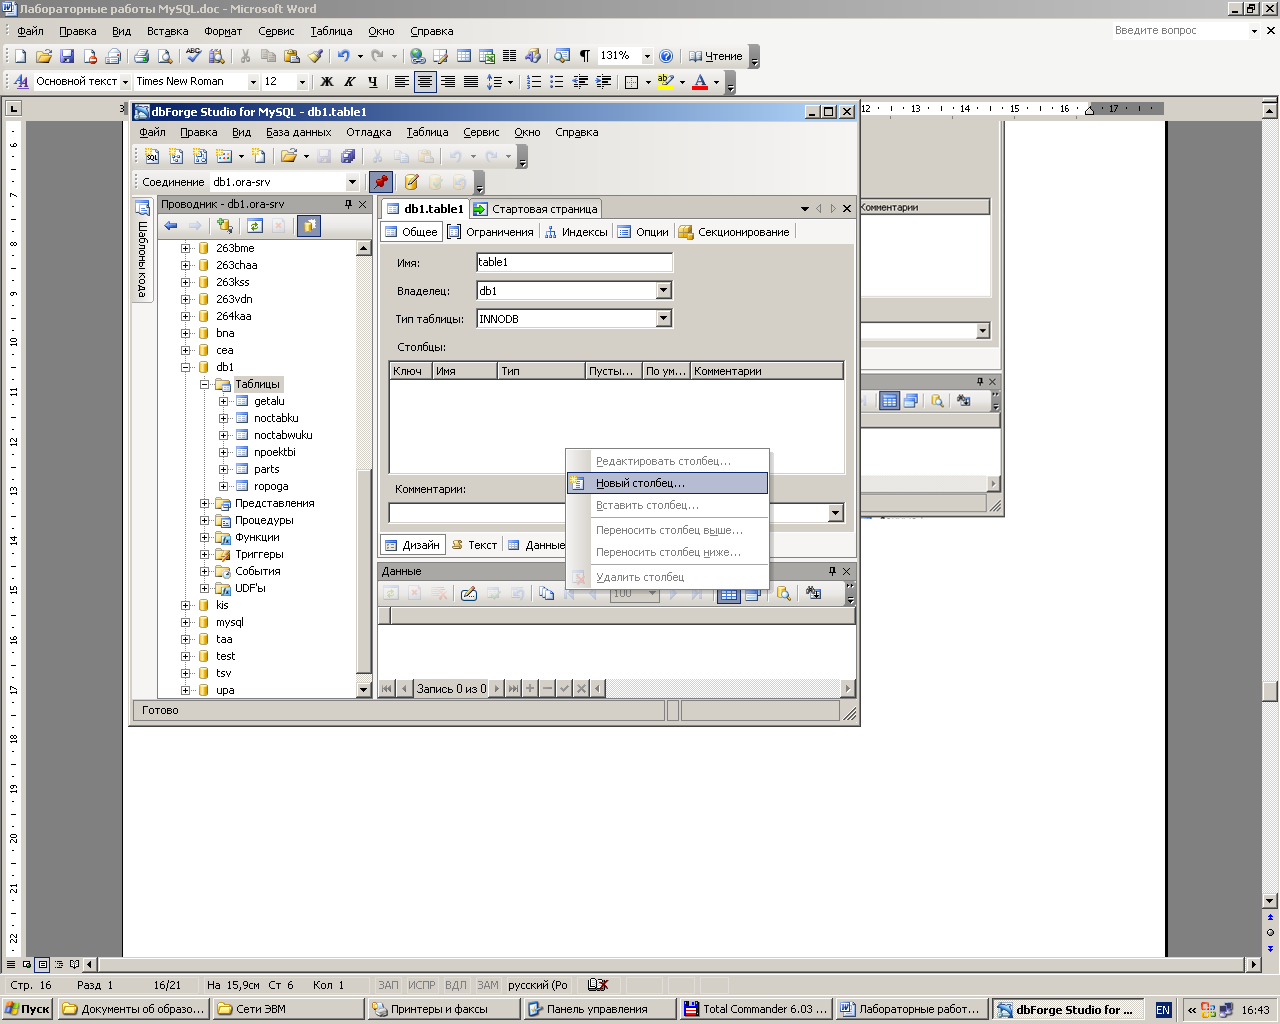The width and height of the screenshot is (1280, 1024).
Task: Toggle center text alignment
Action: pyautogui.click(x=425, y=82)
